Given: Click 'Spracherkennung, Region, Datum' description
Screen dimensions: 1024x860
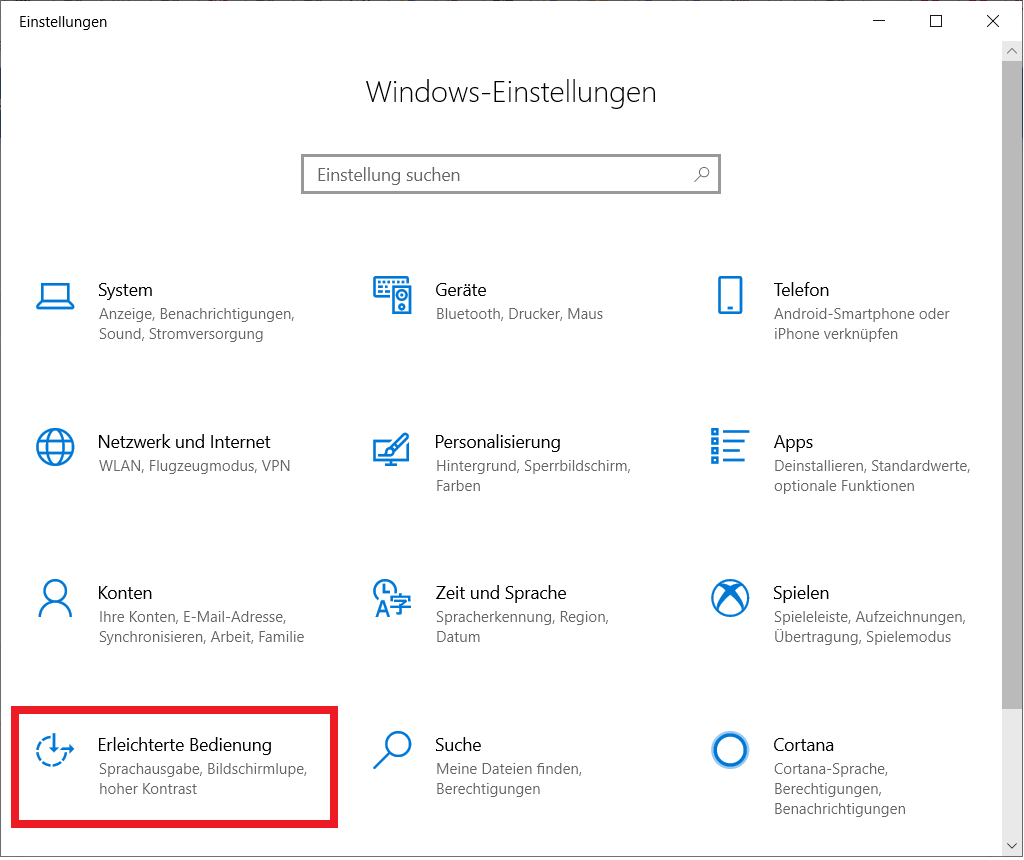Looking at the screenshot, I should [x=522, y=627].
